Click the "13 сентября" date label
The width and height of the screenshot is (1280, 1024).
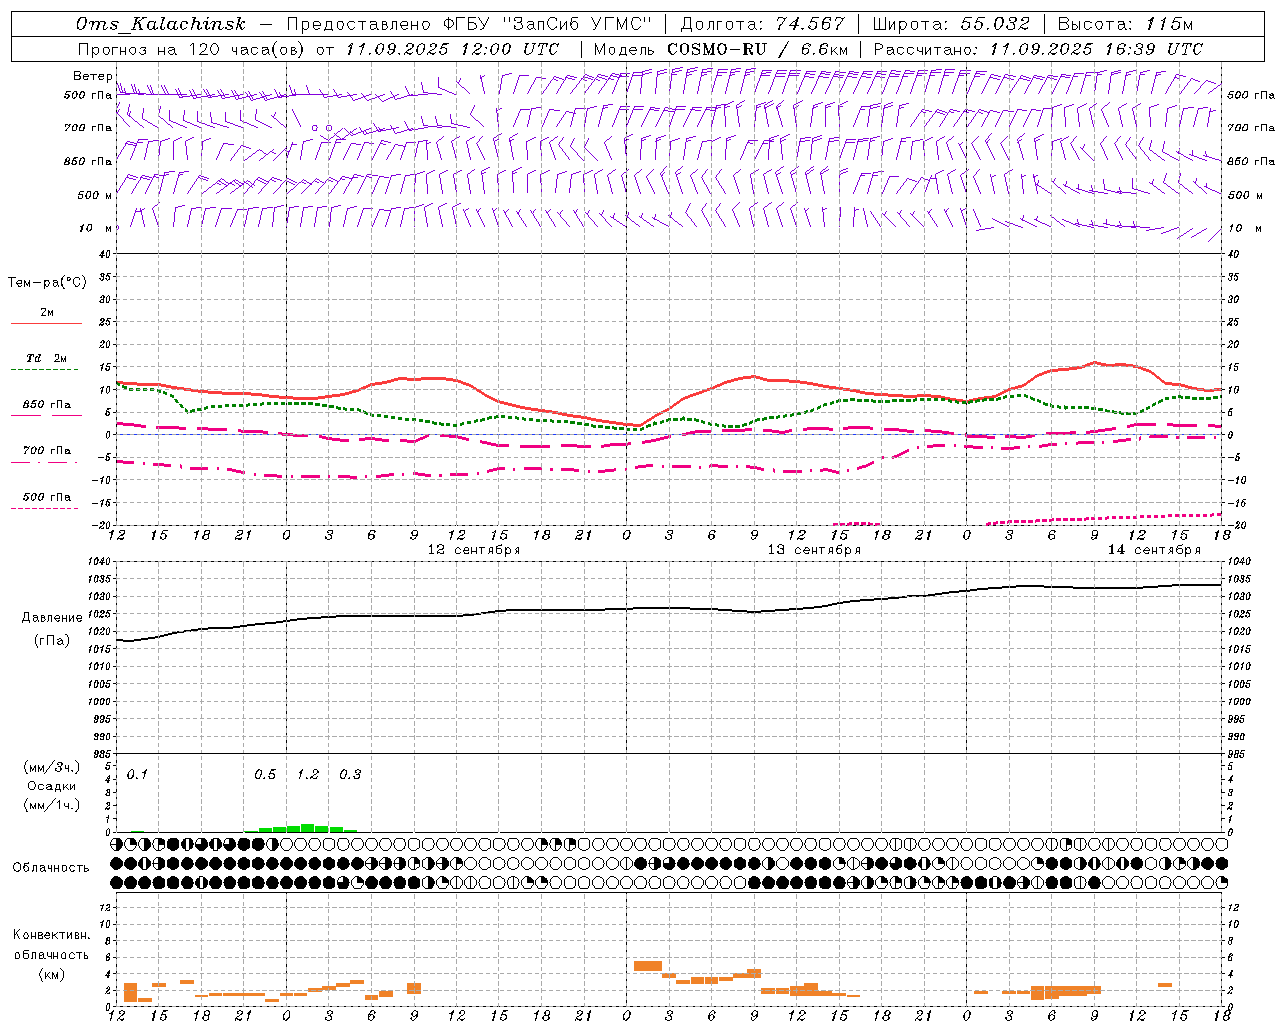pos(814,550)
